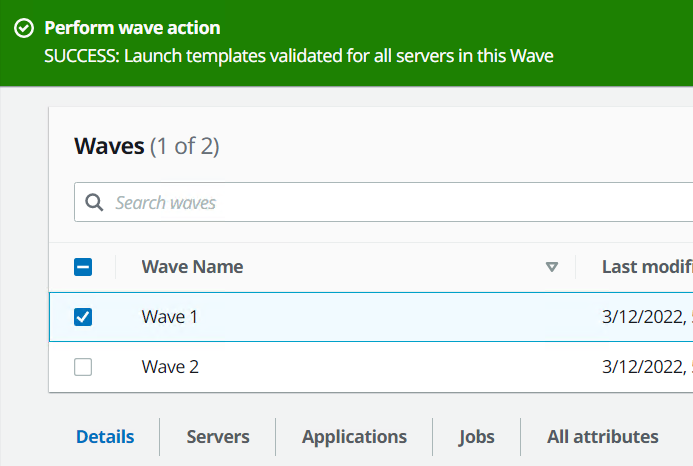
Task: Select the Wave 2 row name
Action: click(x=170, y=367)
